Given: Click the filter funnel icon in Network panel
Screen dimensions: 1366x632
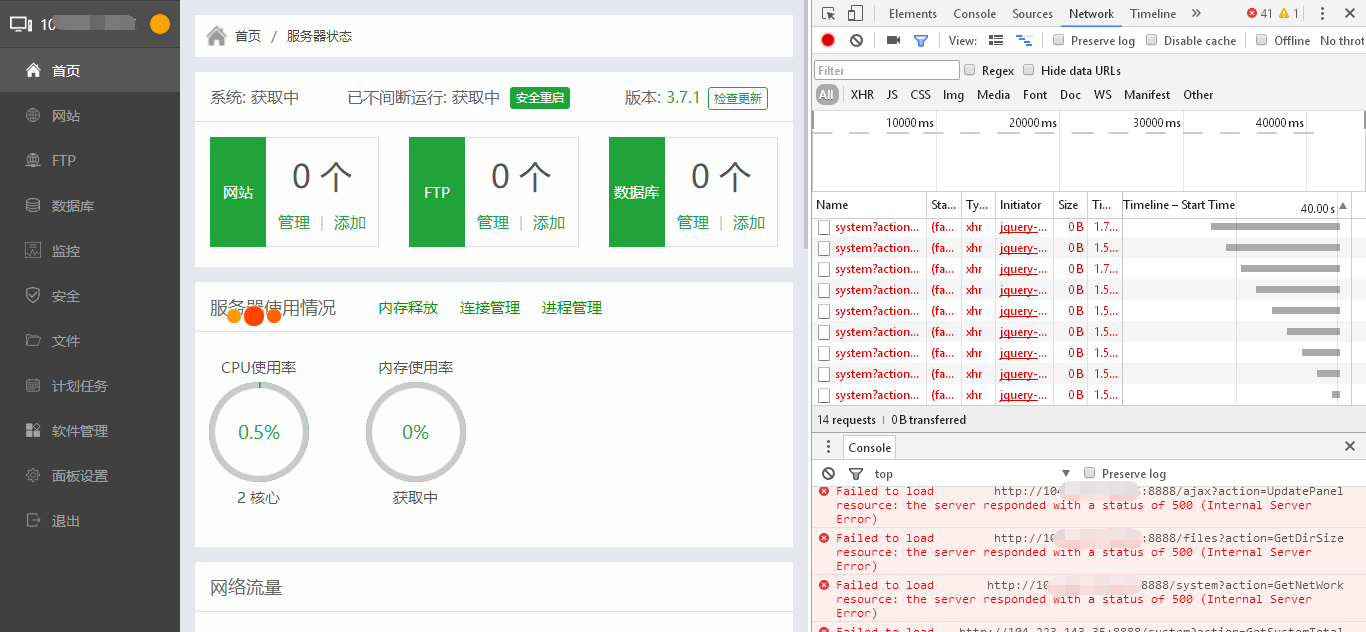Looking at the screenshot, I should 920,40.
